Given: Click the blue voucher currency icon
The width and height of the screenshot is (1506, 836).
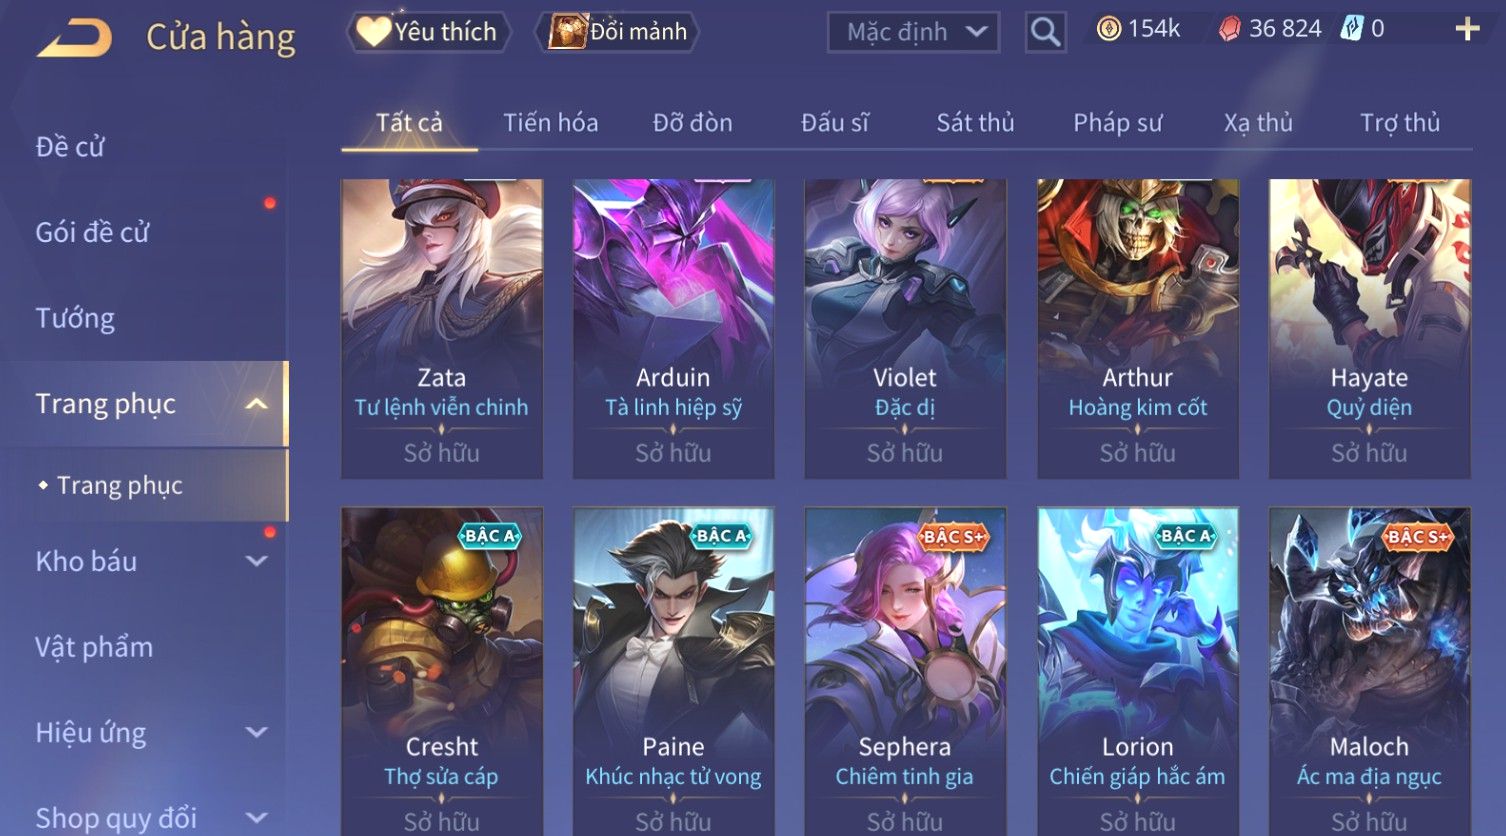Looking at the screenshot, I should 1351,29.
